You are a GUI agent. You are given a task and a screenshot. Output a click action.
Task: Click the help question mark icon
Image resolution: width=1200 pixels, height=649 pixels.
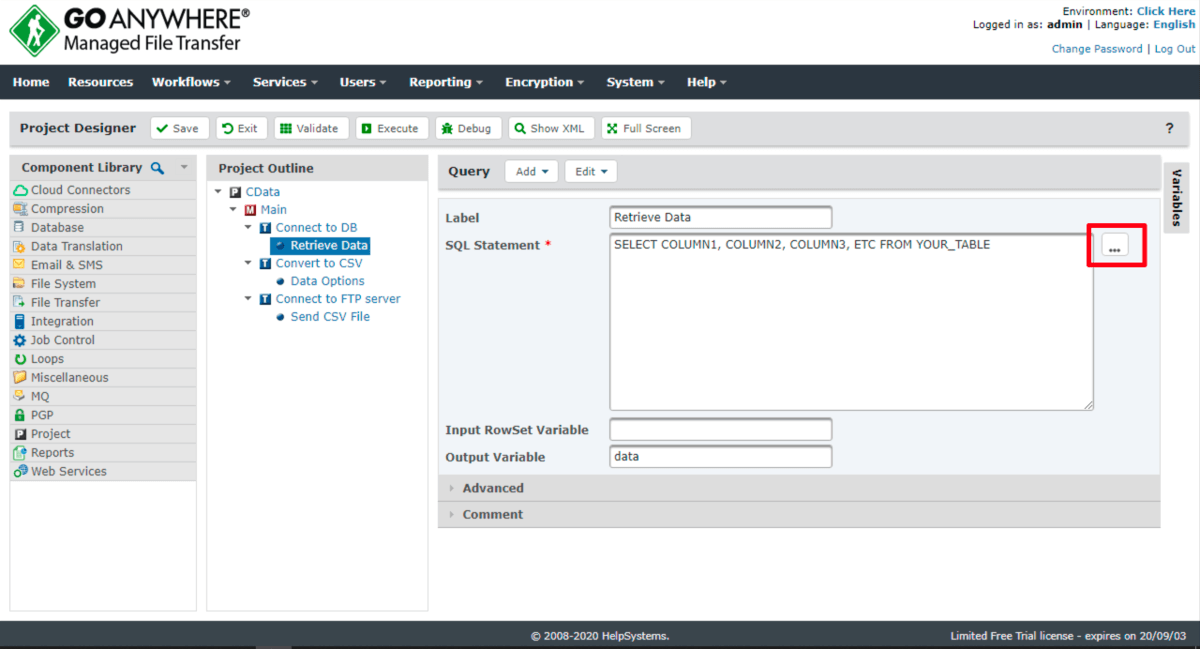[x=1170, y=128]
